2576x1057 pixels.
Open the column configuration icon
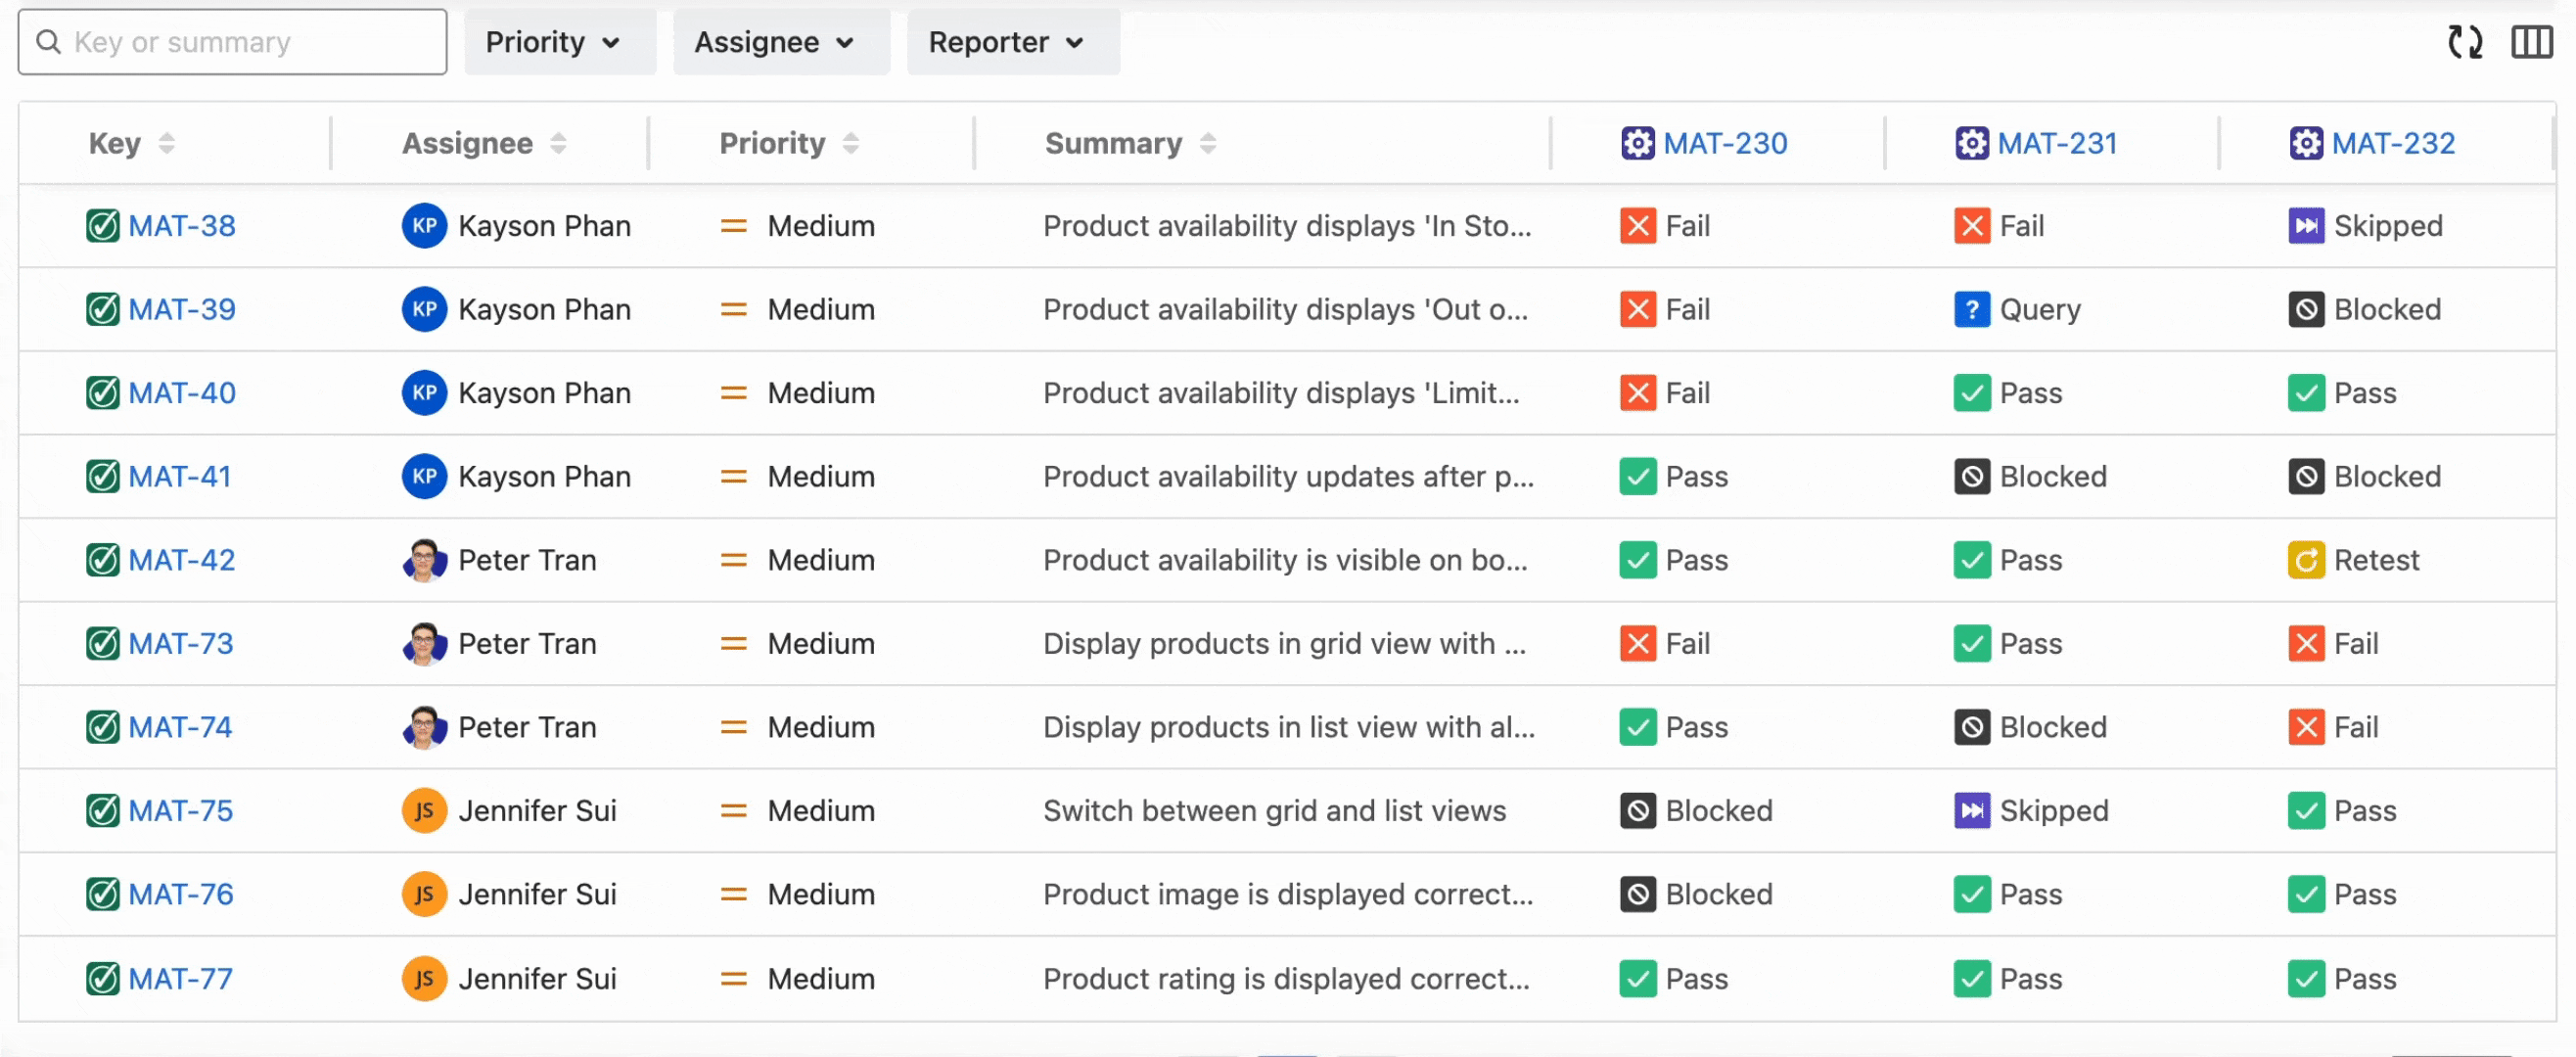2531,42
